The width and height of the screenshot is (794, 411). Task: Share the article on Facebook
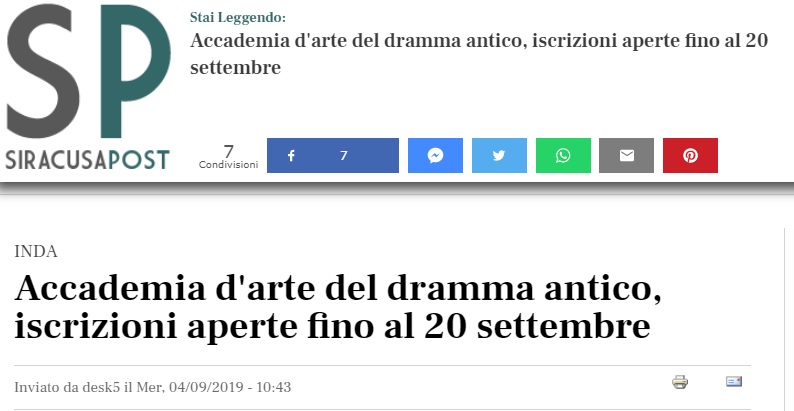point(333,155)
